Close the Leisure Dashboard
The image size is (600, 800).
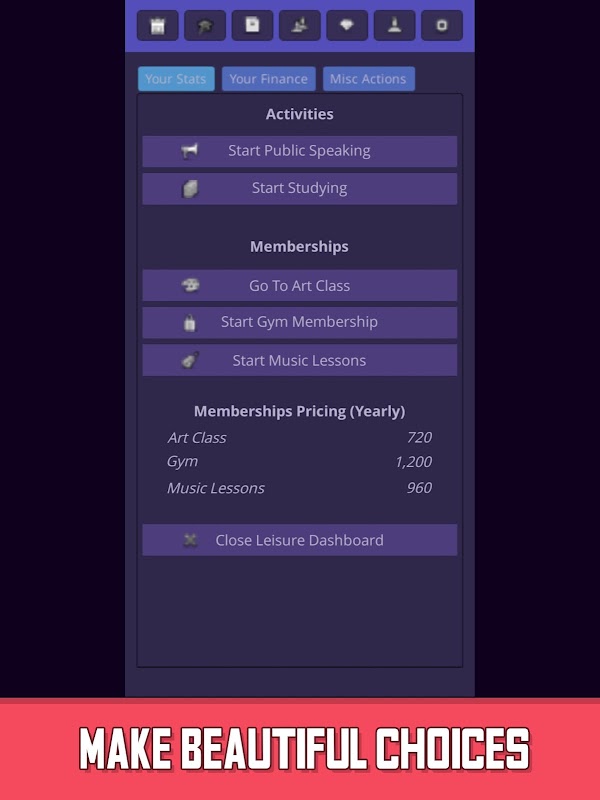[299, 540]
